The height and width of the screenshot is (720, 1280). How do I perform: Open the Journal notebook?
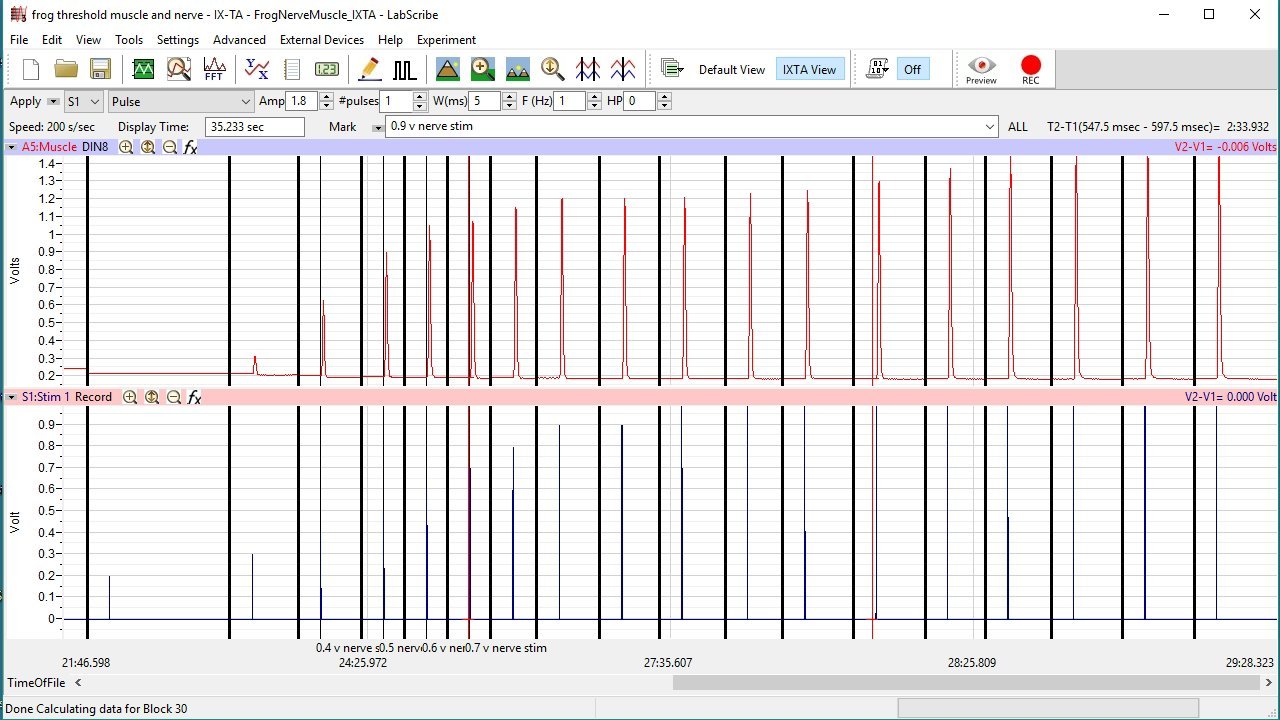point(292,68)
